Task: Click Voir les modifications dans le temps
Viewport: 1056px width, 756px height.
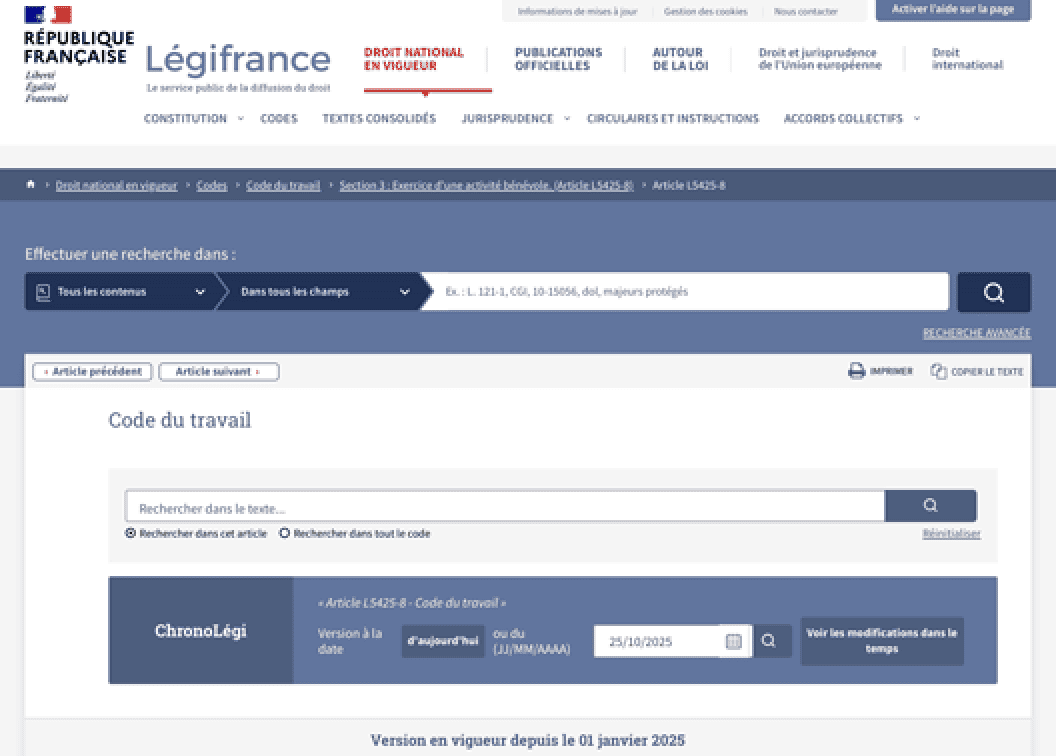Action: tap(881, 641)
